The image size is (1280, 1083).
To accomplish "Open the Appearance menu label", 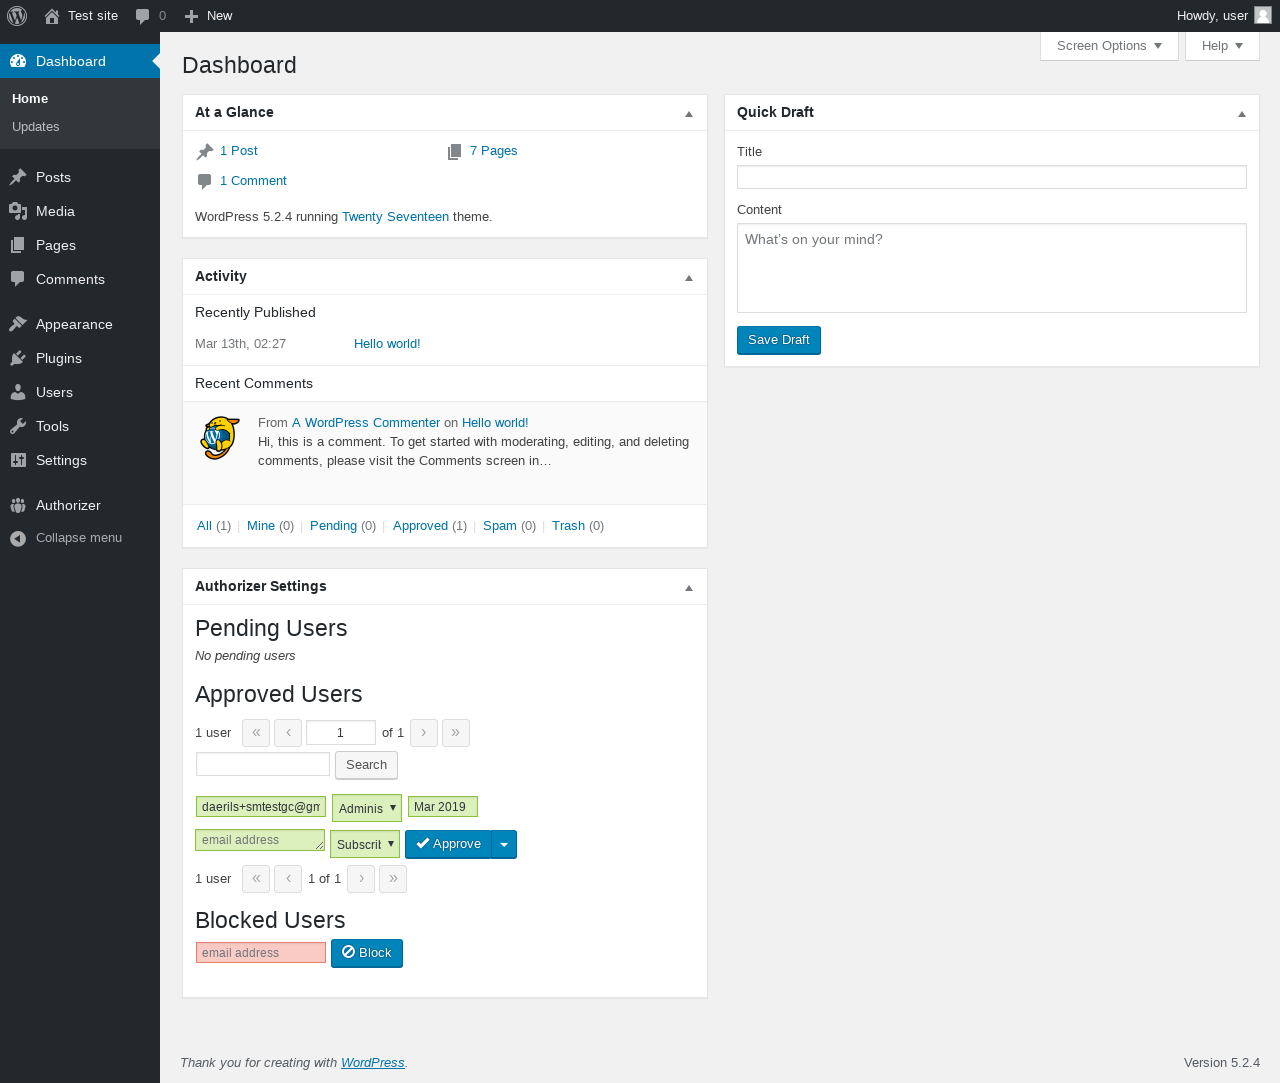I will coord(74,324).
